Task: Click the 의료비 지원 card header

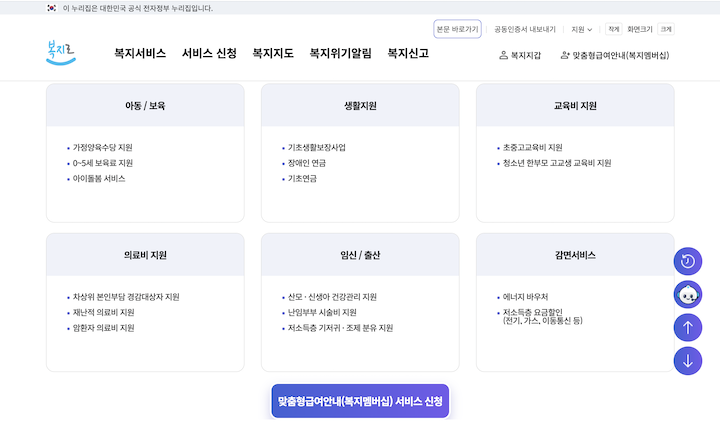Action: [145, 255]
